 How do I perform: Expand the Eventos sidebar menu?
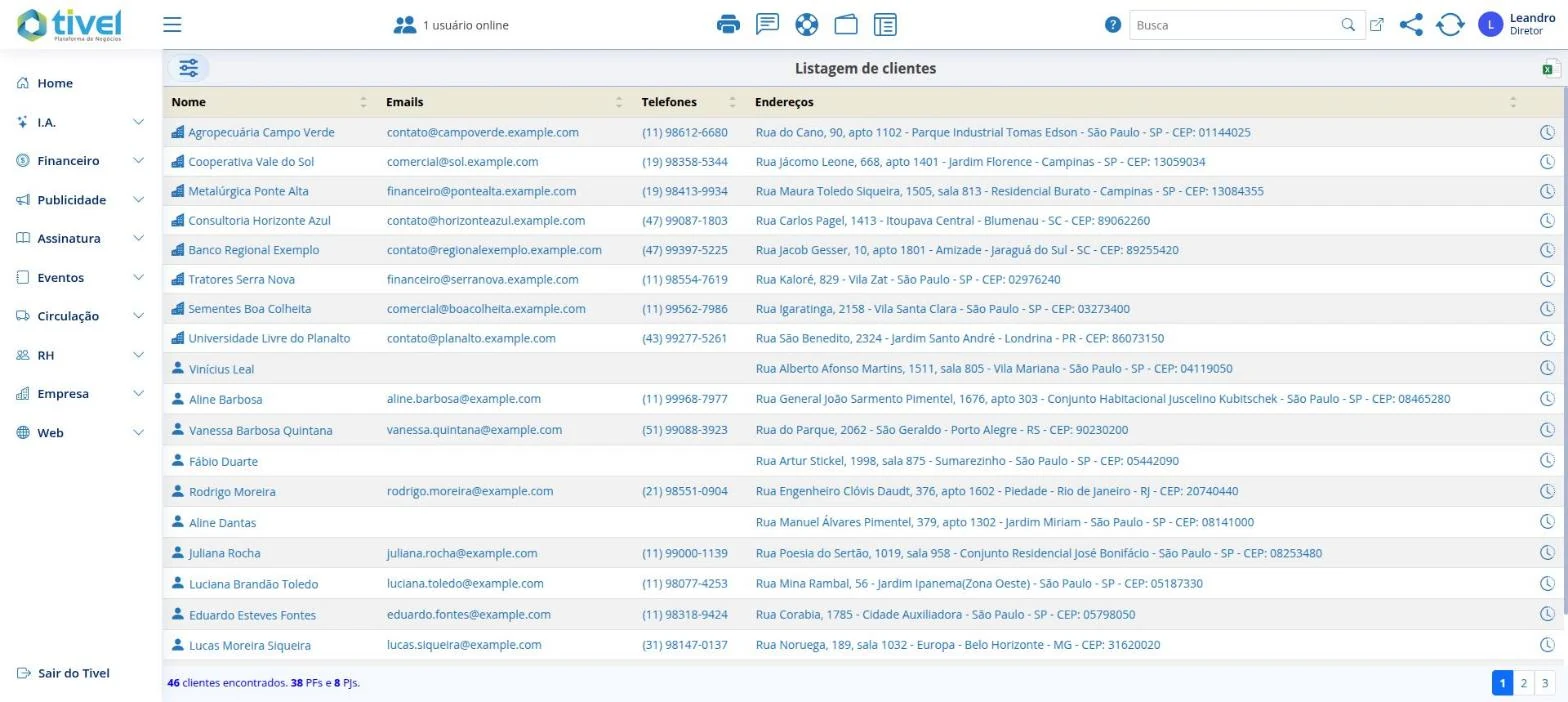tap(81, 277)
